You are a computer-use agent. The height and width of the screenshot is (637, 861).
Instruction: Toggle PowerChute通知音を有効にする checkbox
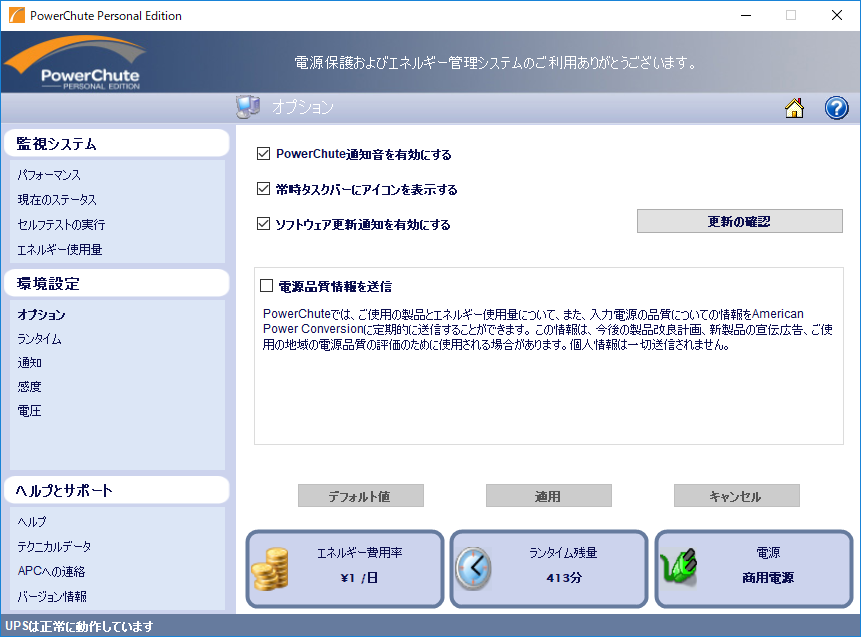[264, 154]
